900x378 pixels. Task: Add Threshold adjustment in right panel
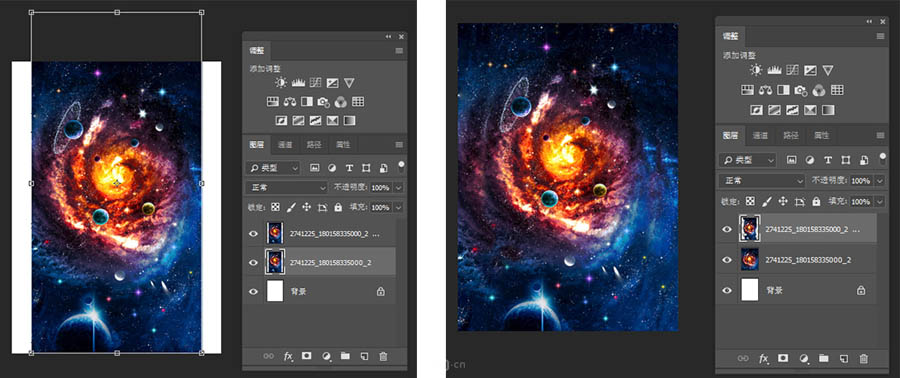[x=793, y=109]
